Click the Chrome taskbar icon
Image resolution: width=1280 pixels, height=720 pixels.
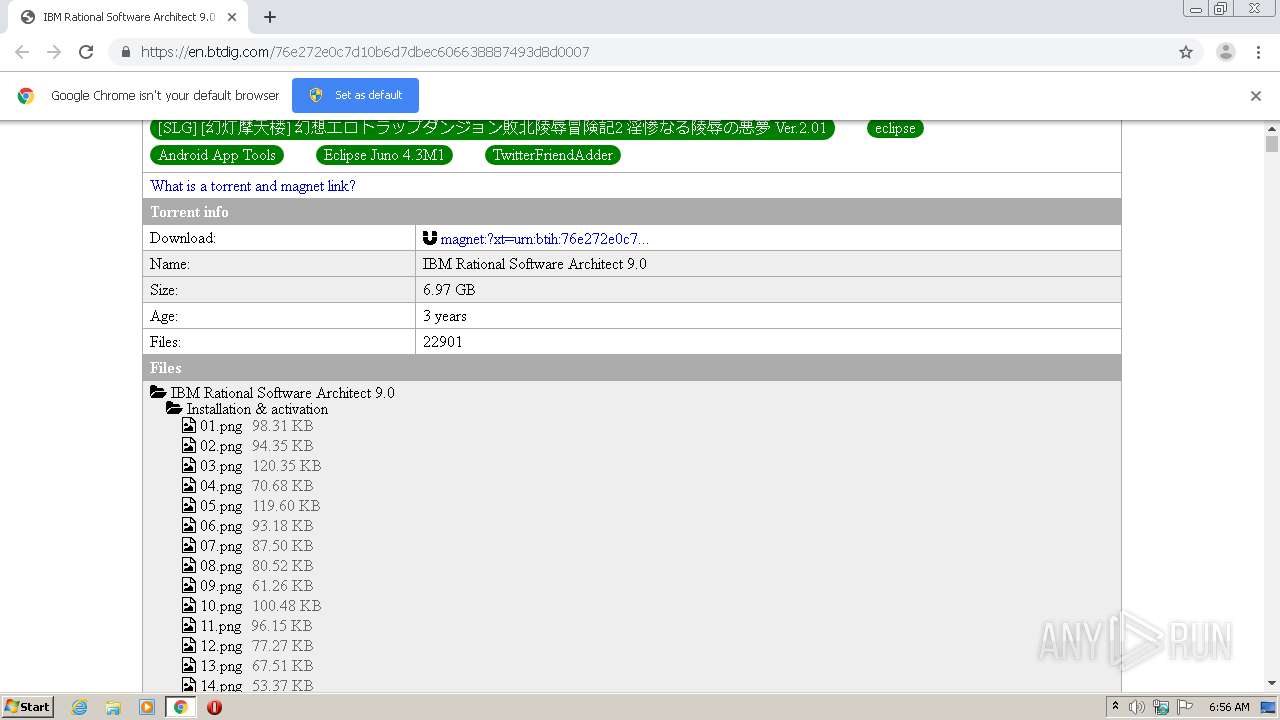pos(180,707)
